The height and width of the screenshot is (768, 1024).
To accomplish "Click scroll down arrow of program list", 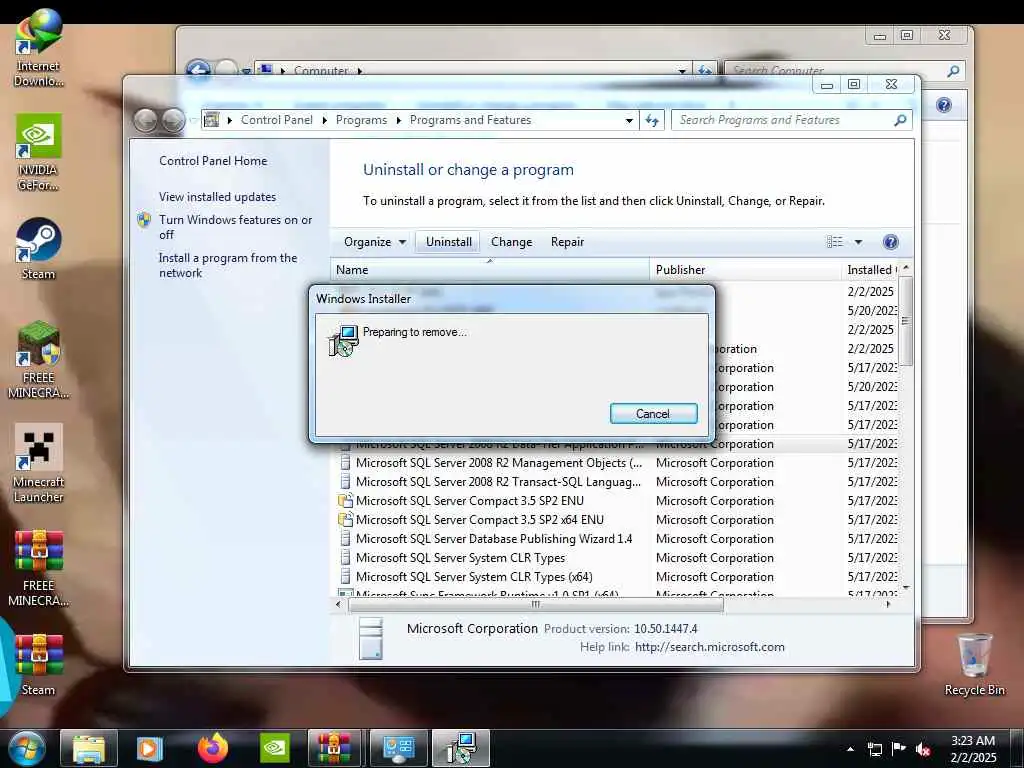I will (x=906, y=588).
